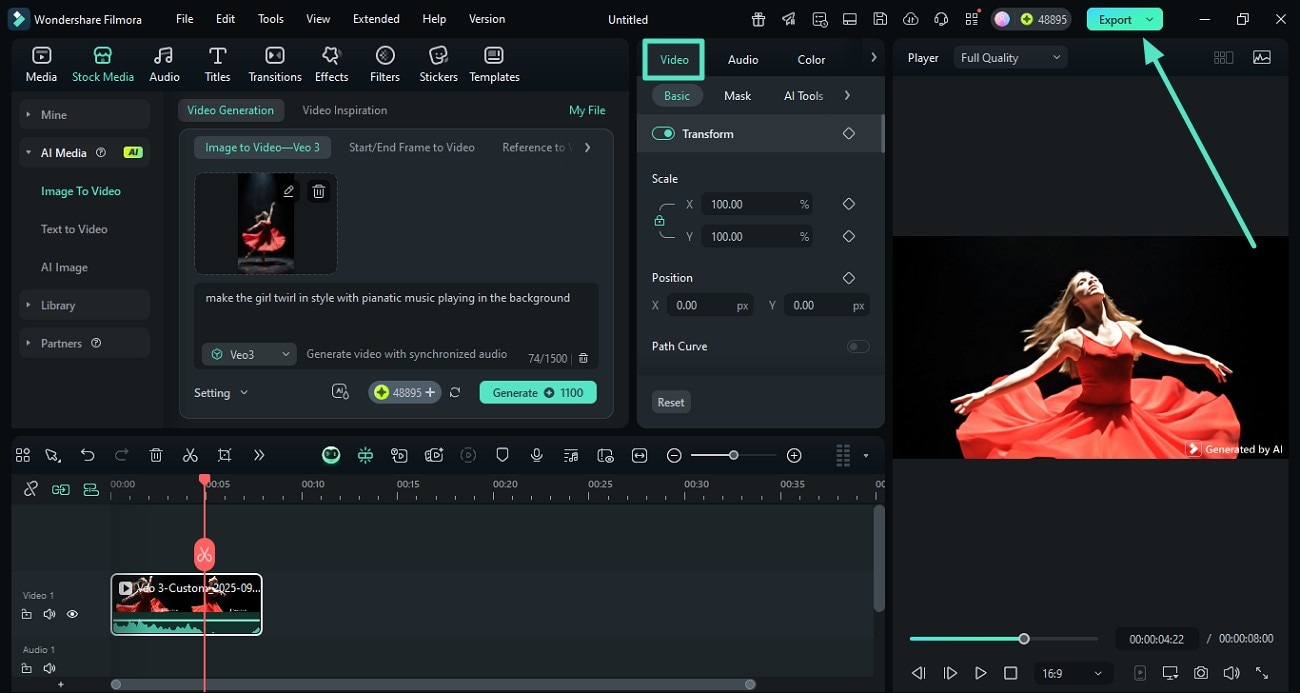Expand the Setting dropdown
Viewport: 1300px width, 693px height.
tap(221, 393)
